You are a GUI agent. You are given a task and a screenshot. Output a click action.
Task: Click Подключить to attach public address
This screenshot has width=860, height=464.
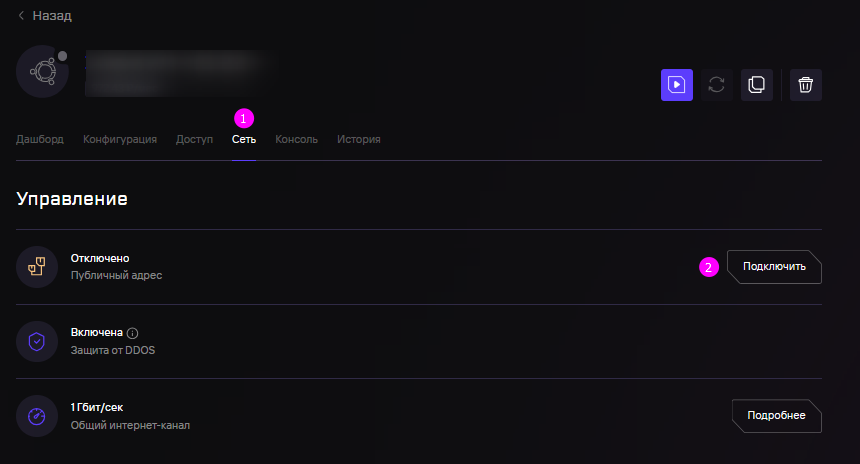(x=774, y=267)
